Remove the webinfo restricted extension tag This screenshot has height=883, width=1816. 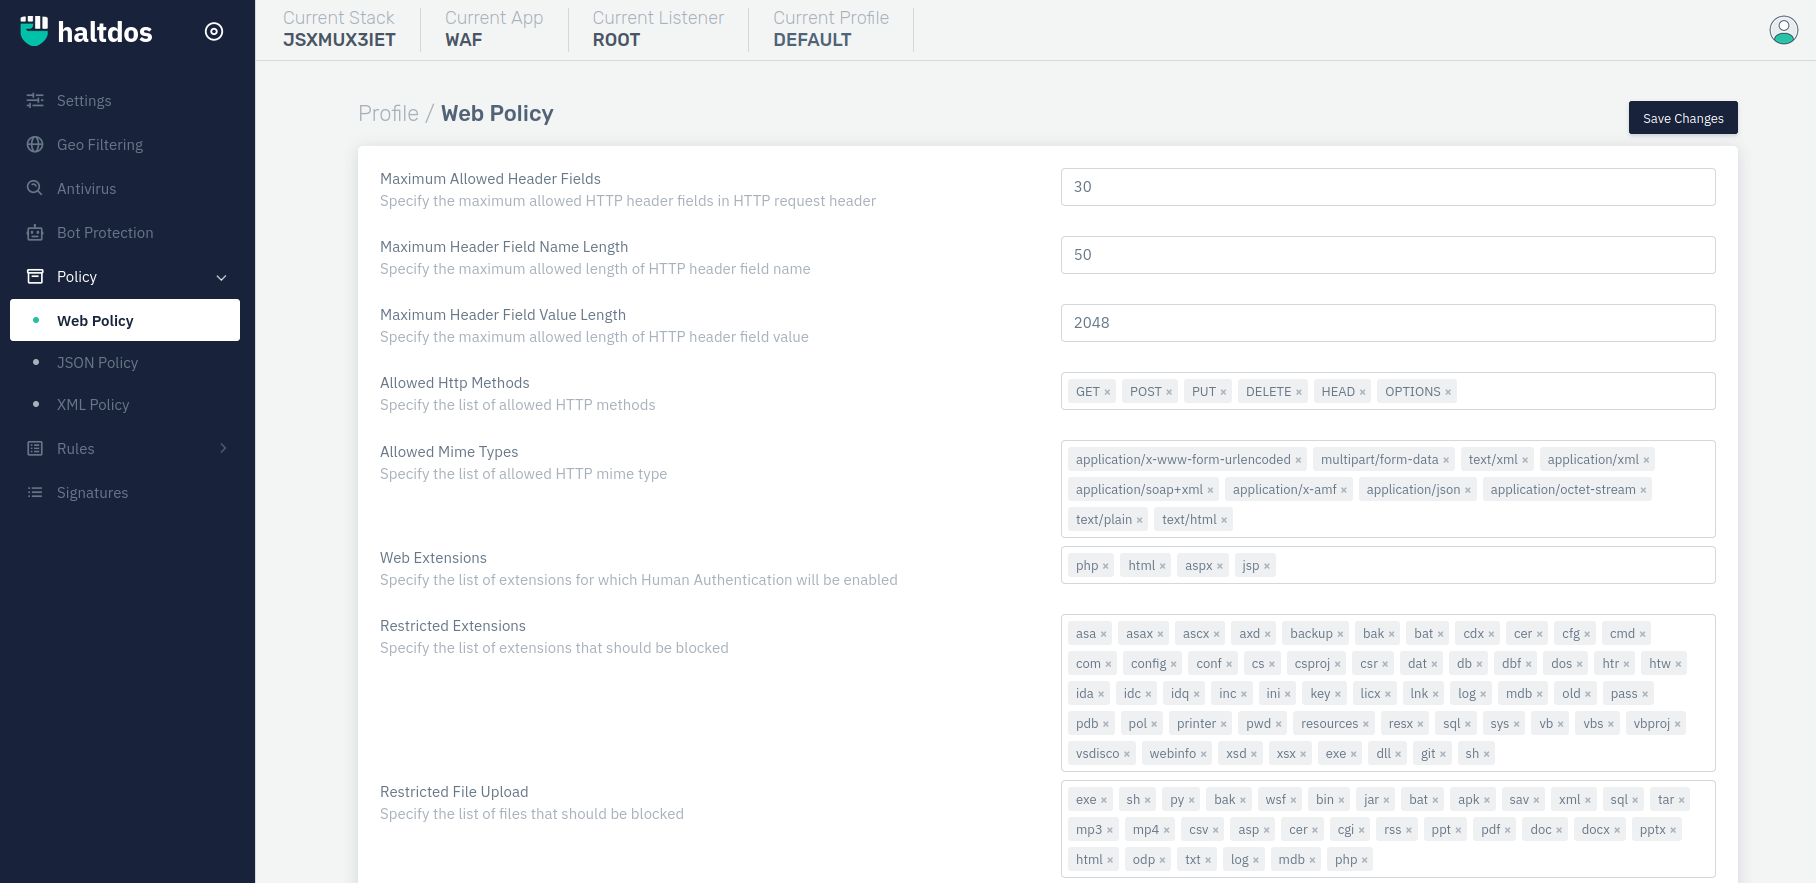pyautogui.click(x=1204, y=754)
